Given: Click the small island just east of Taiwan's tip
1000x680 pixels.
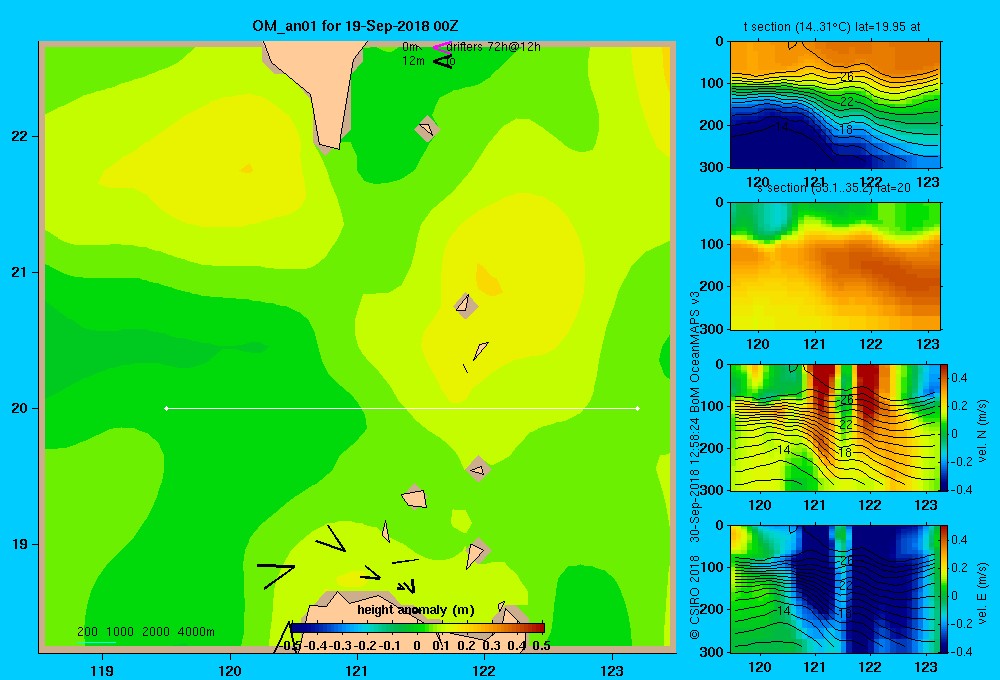Looking at the screenshot, I should pos(427,129).
